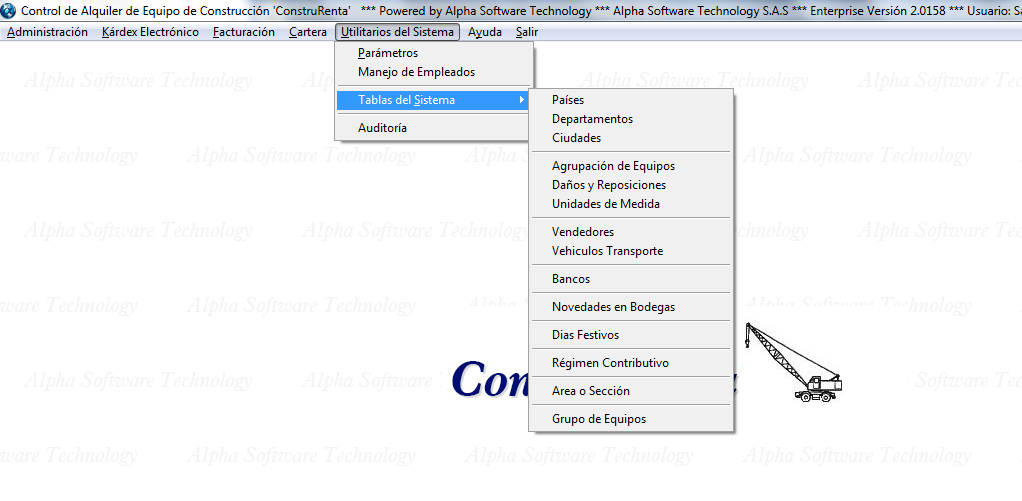Open the Ayuda menu
The width and height of the screenshot is (1022, 501).
[485, 32]
